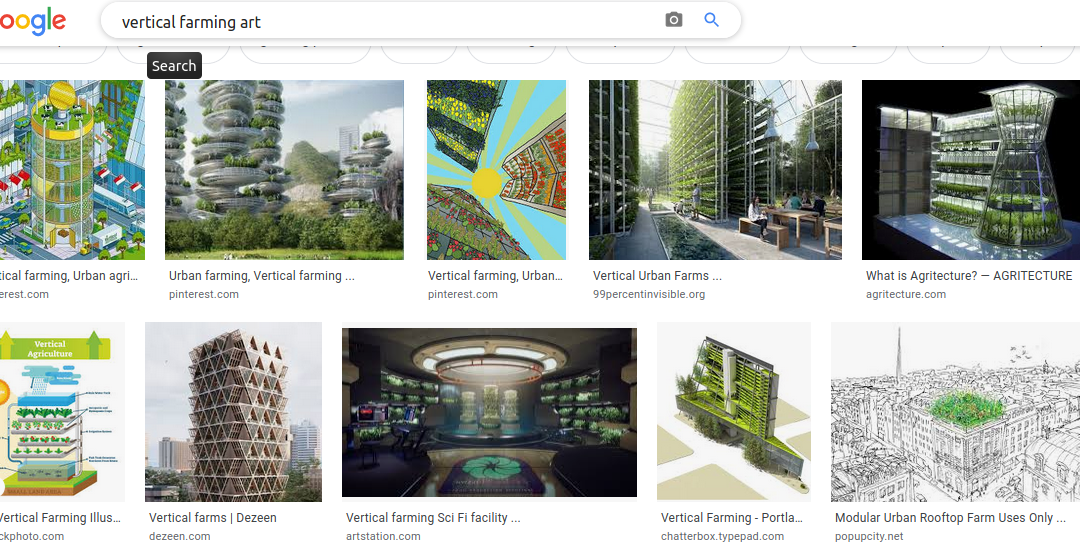Click the 'What is Agritecture?' result title
This screenshot has width=1080, height=551.
968,276
